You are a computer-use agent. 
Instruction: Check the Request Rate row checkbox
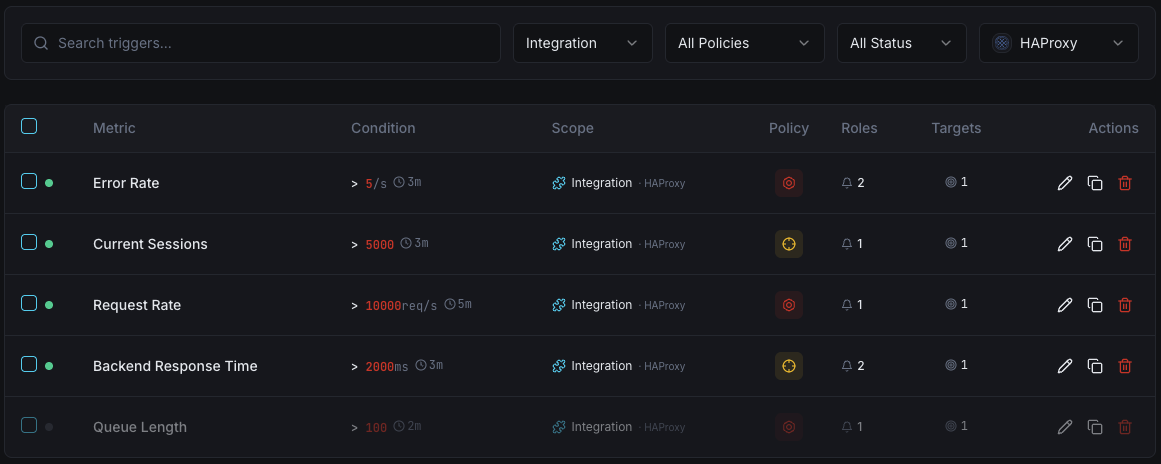[x=29, y=303]
